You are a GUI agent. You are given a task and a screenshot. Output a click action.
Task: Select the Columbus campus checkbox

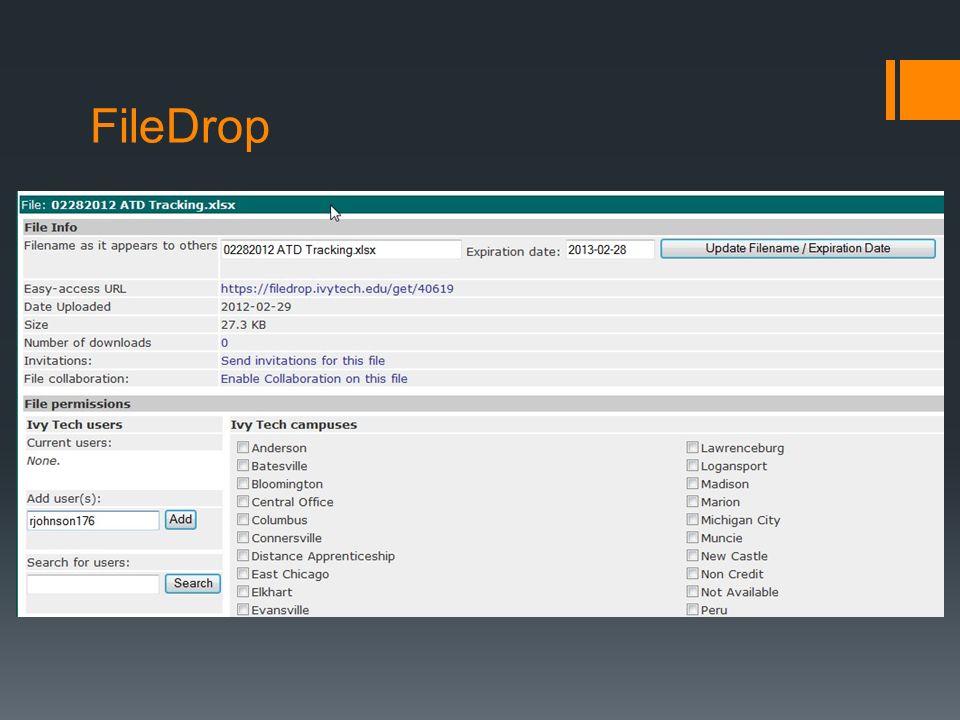[243, 520]
